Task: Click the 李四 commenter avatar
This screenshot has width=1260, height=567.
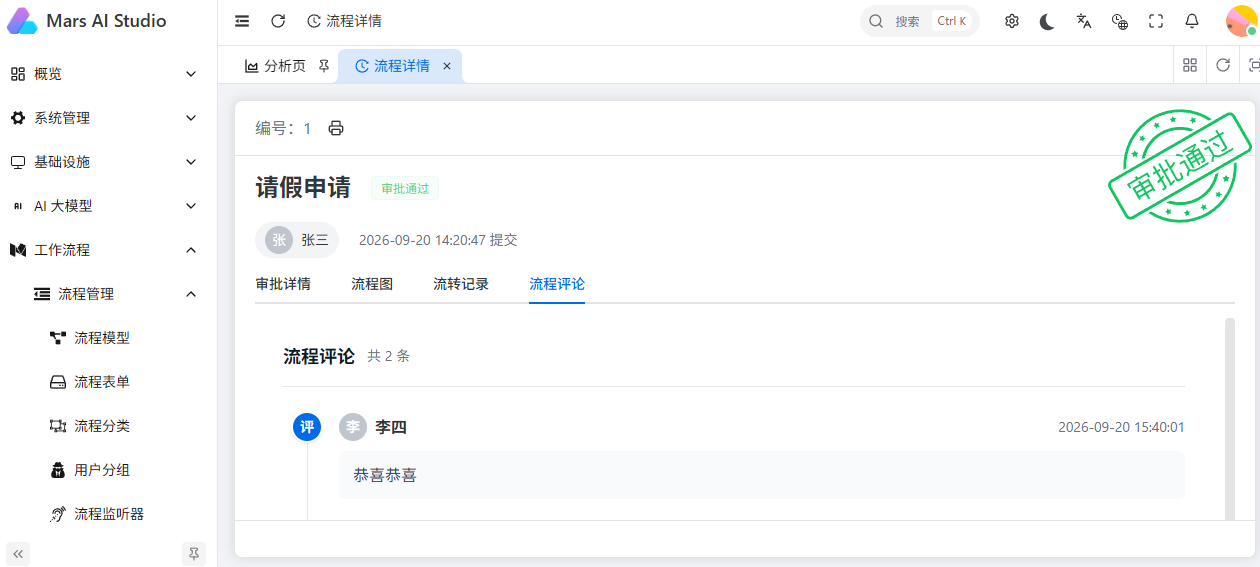Action: pyautogui.click(x=353, y=427)
